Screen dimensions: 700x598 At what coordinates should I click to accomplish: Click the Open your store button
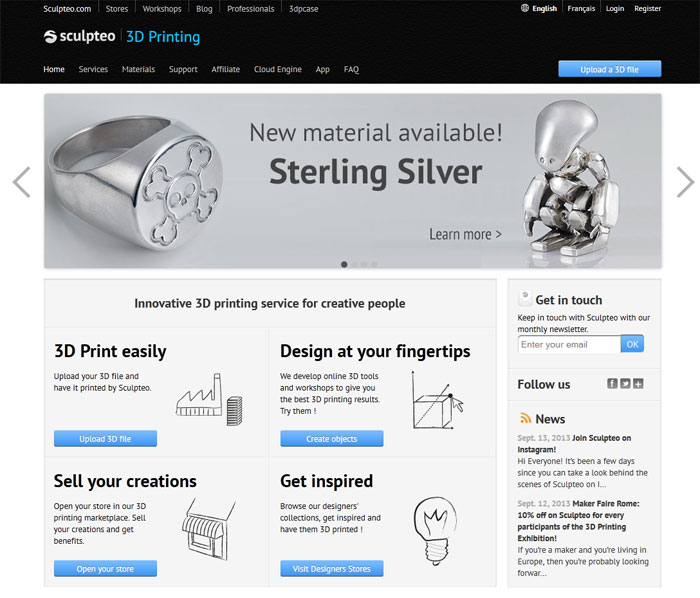coord(105,569)
